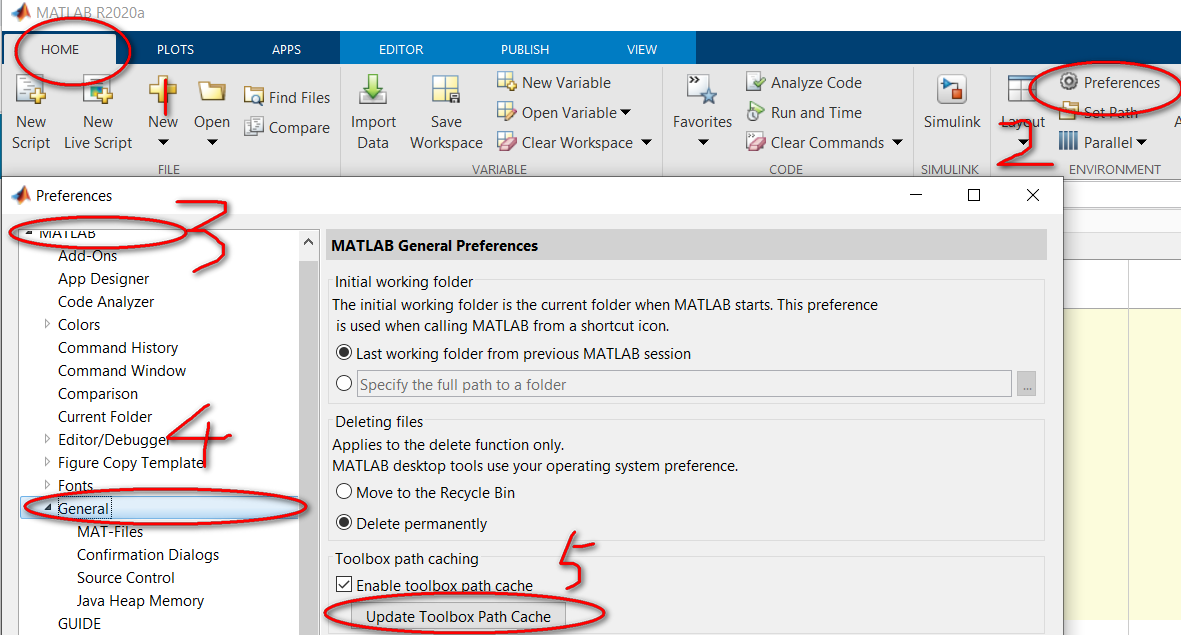Click the Clear Commands icon
The width and height of the screenshot is (1181, 635).
coord(755,142)
